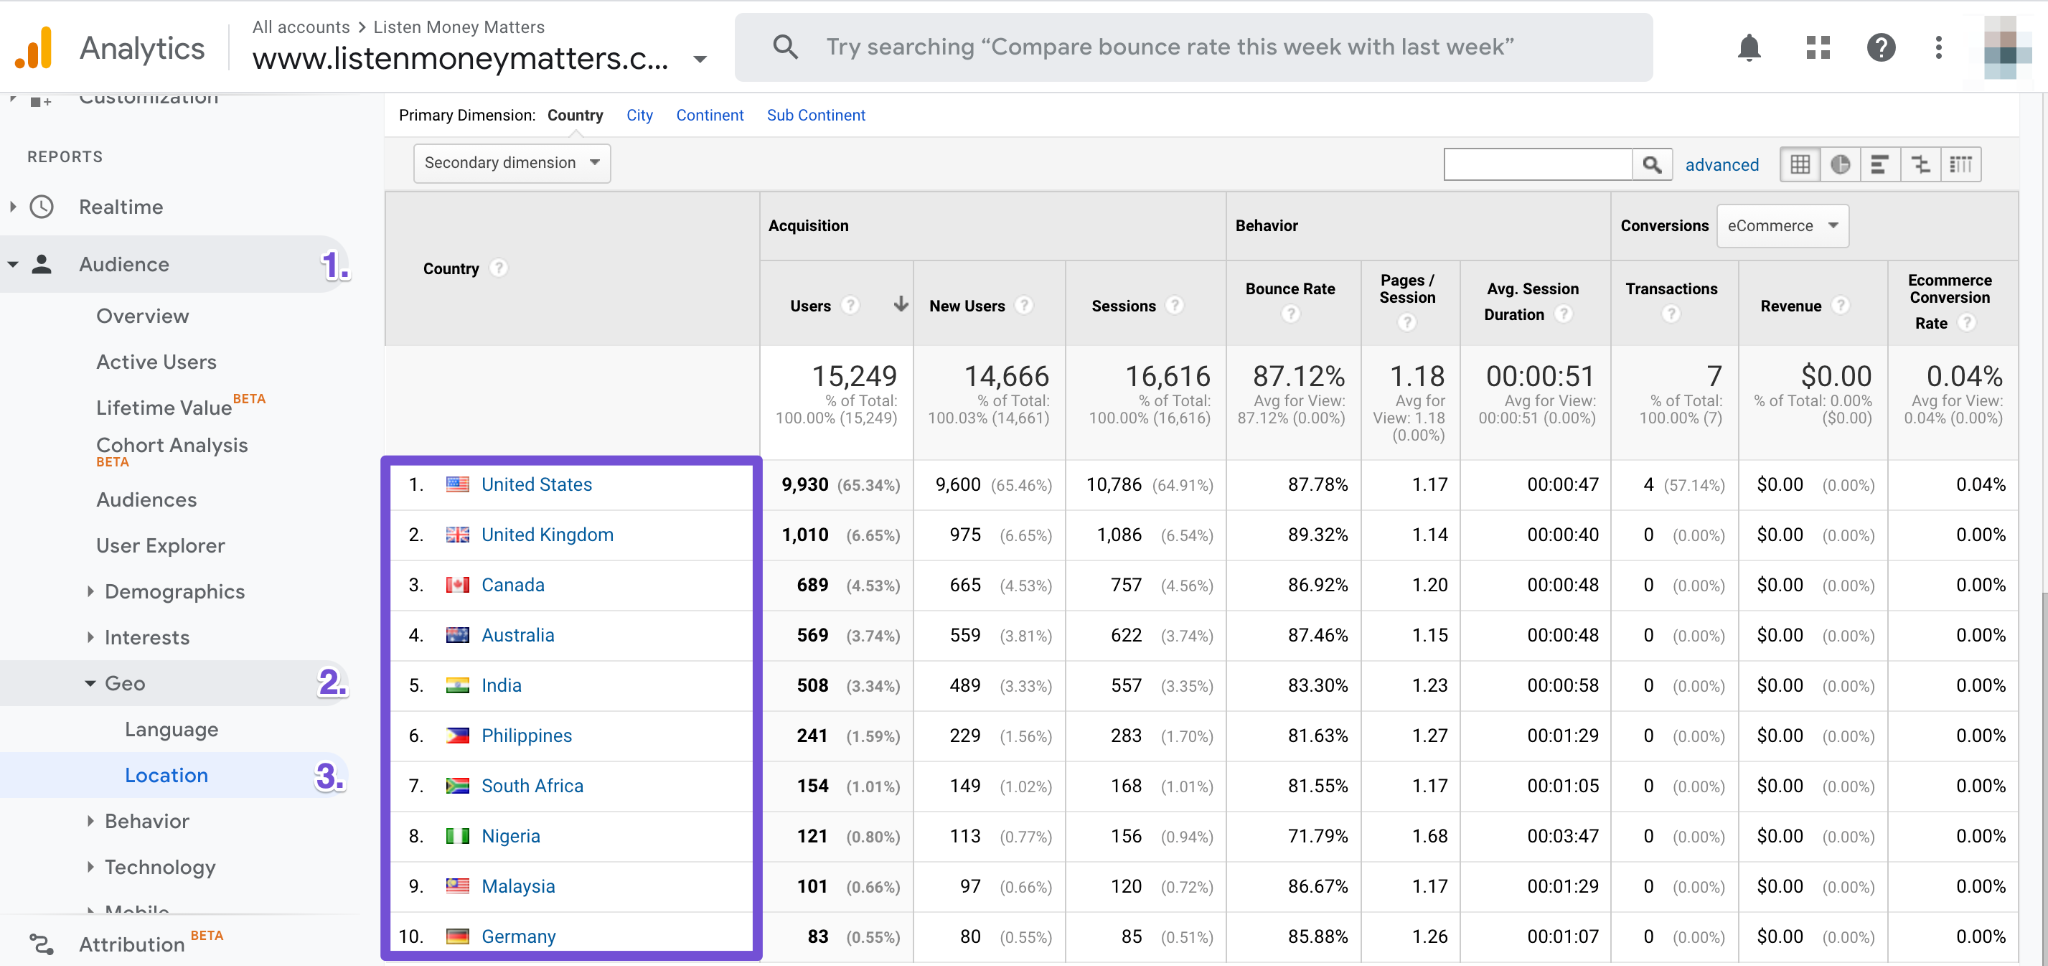Open the Secondary dimension dropdown

pos(512,163)
